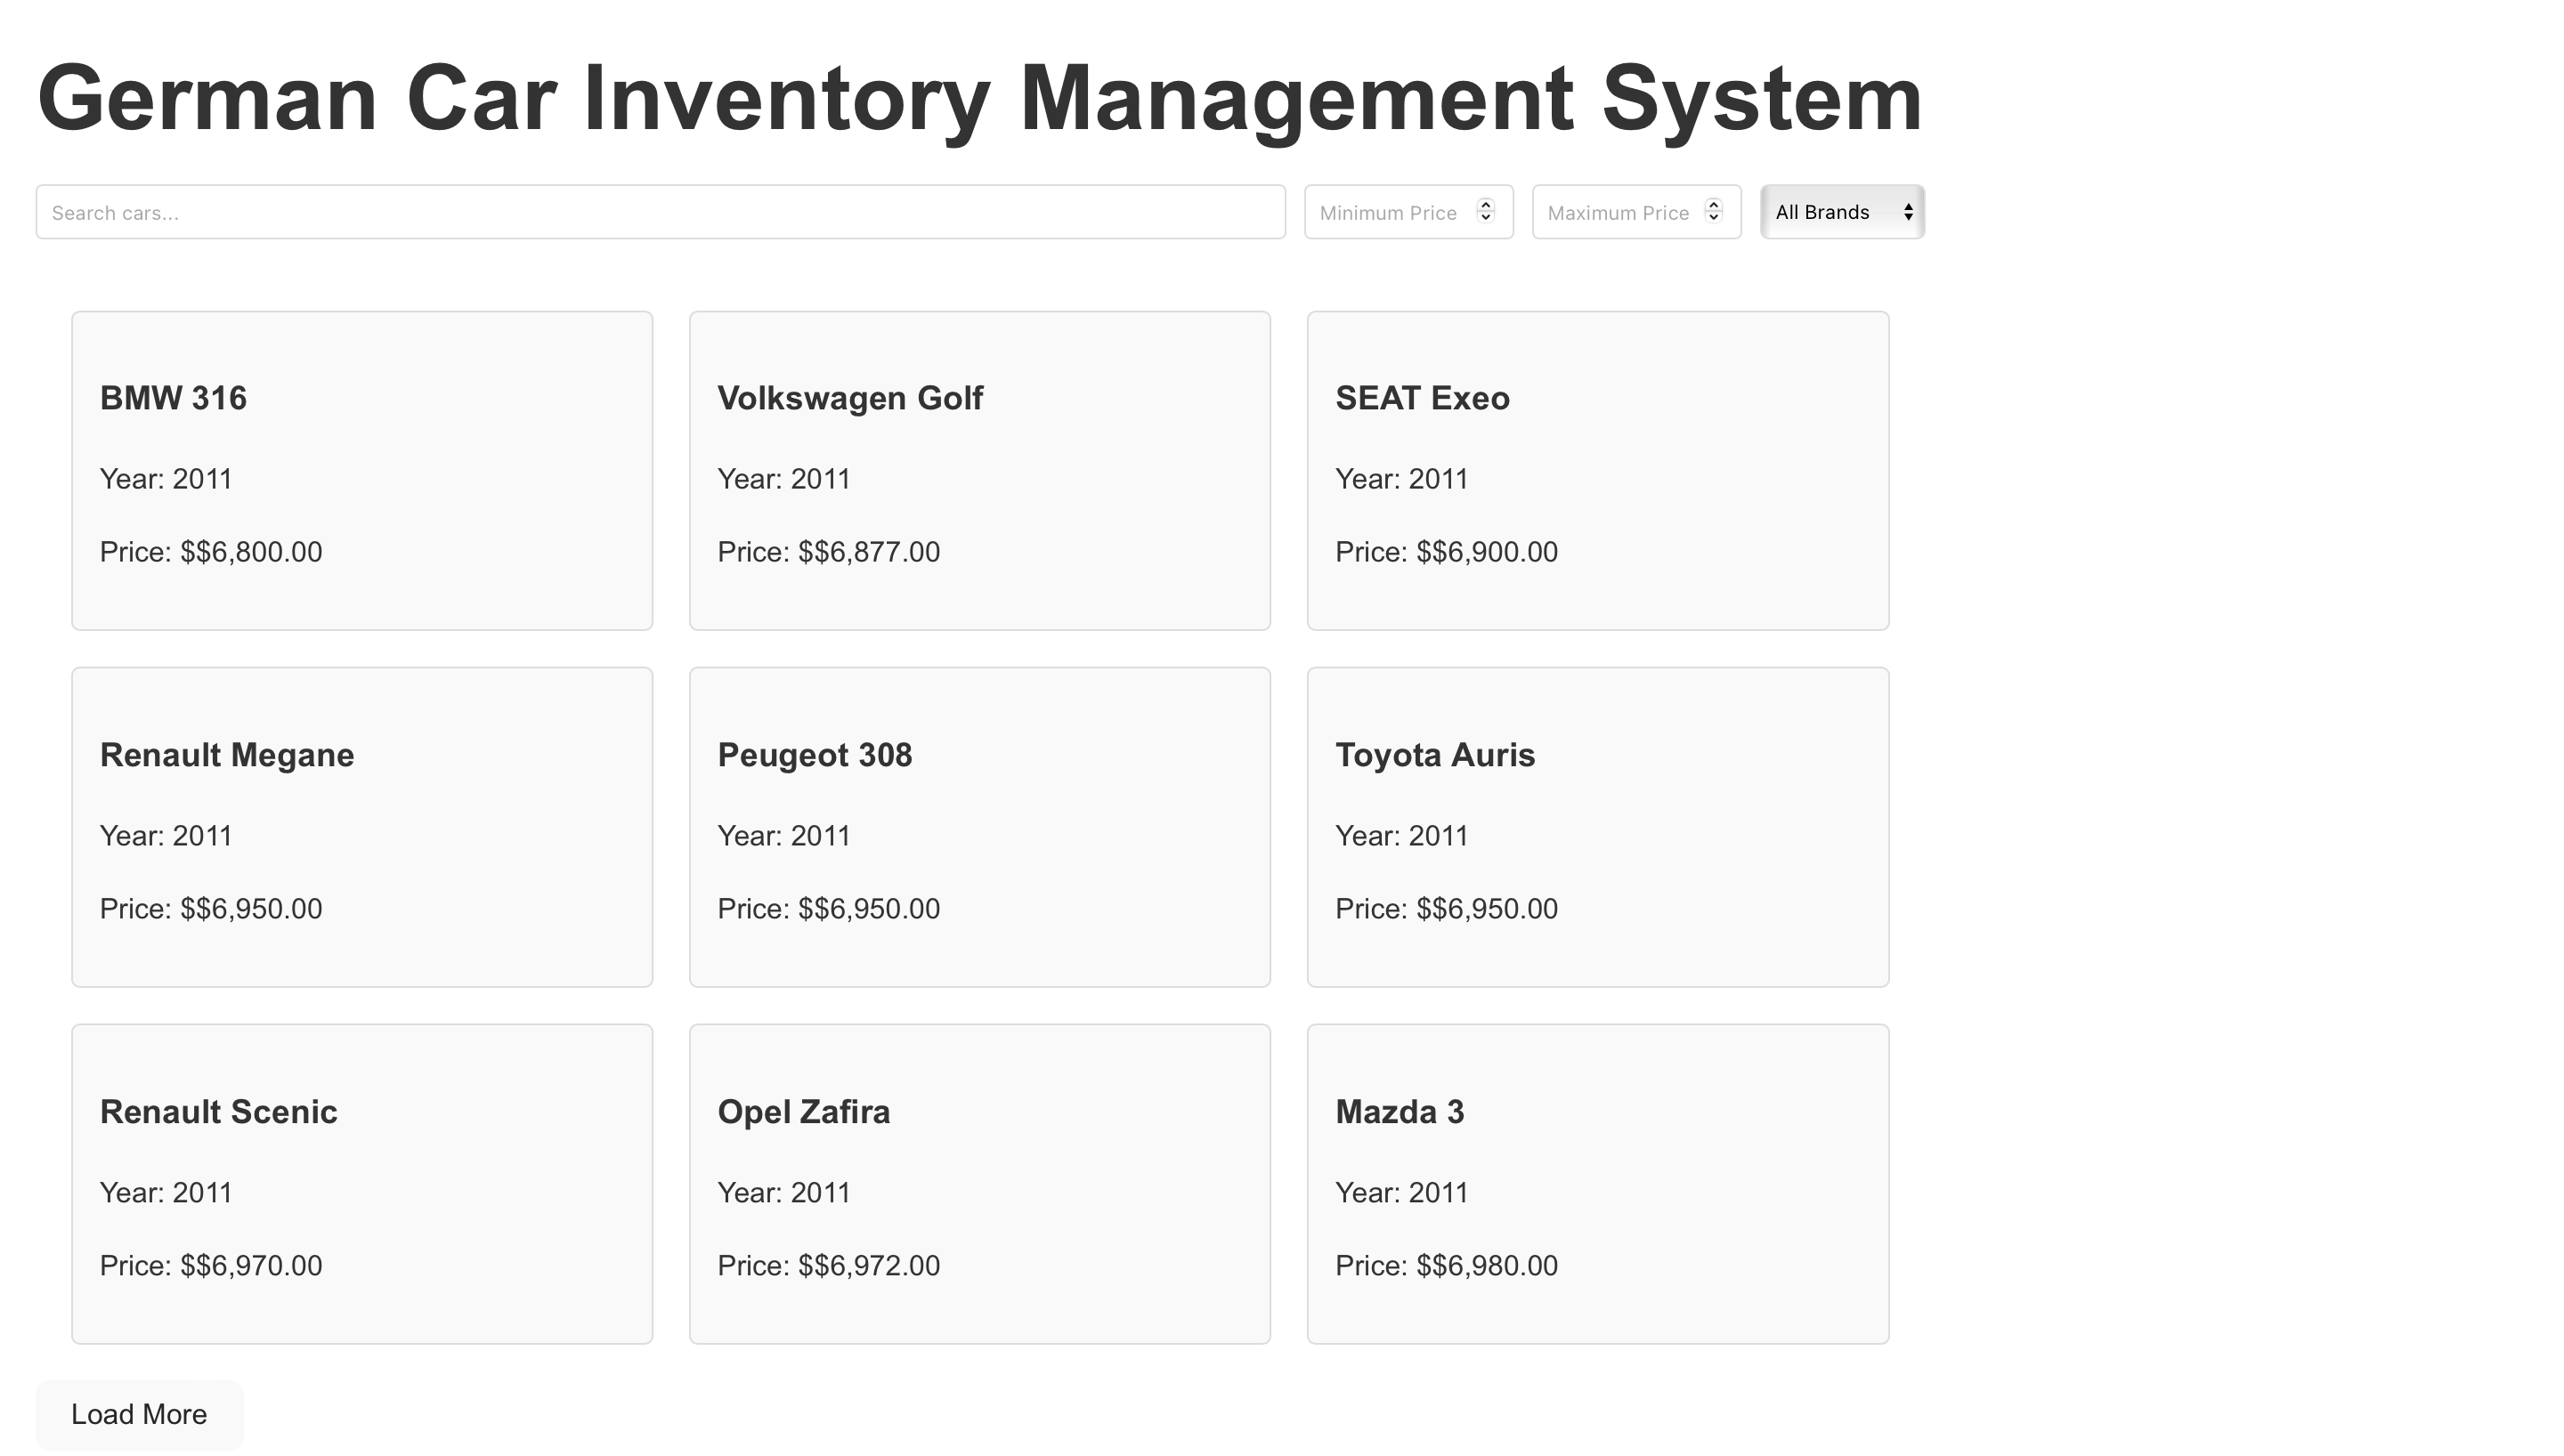
Task: Select the Toyota Auris card title
Action: tap(1435, 755)
